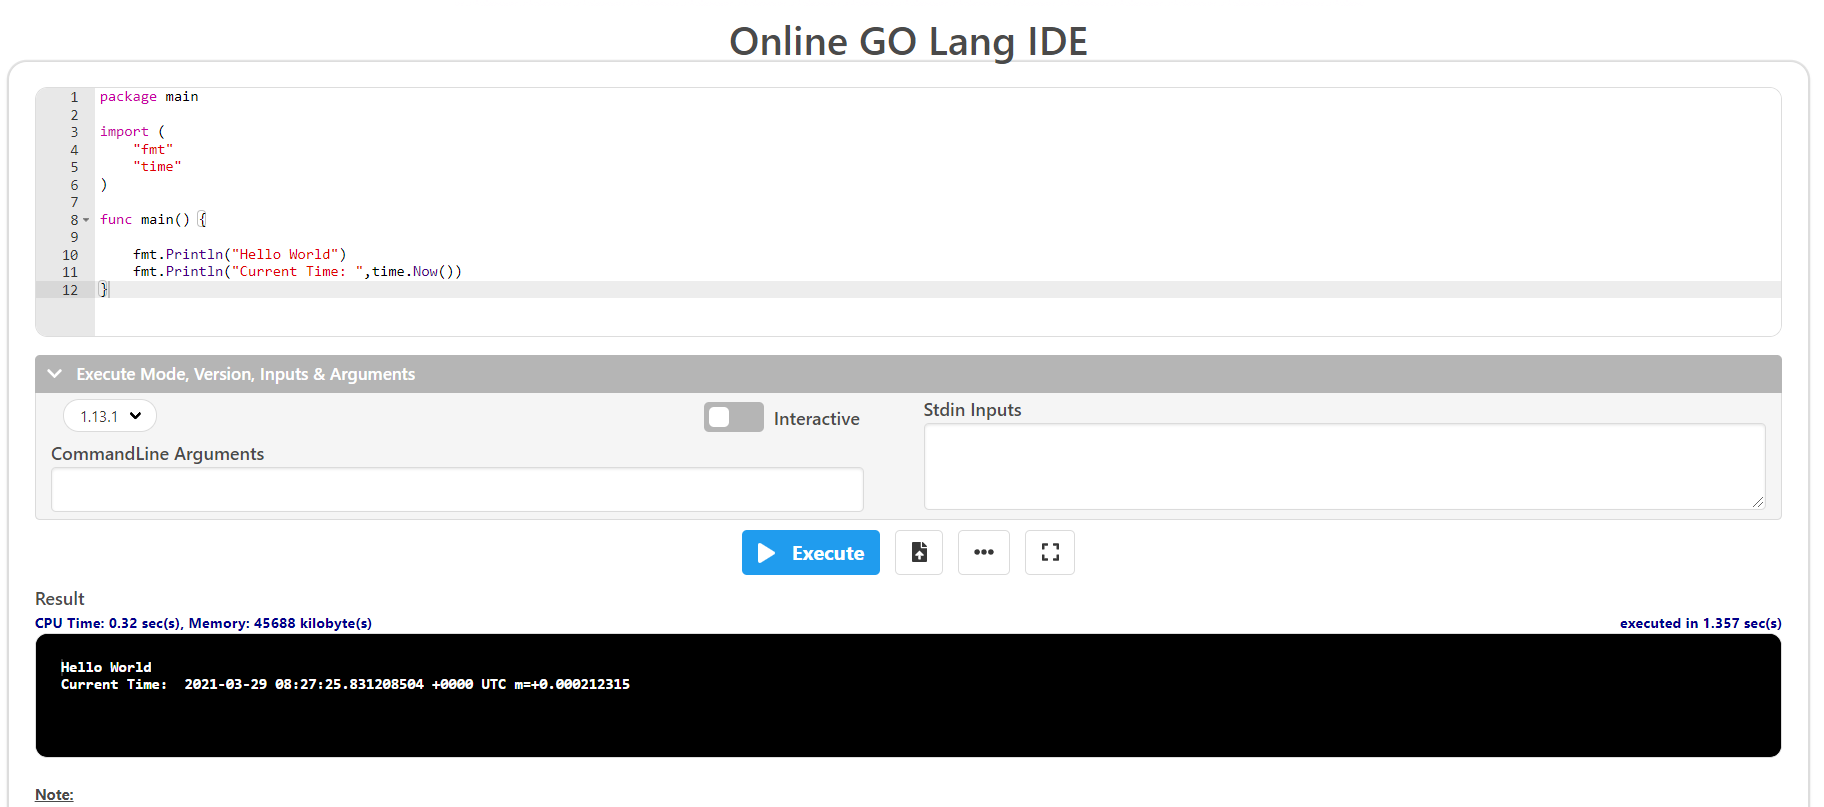Collapse the Execute Mode, Version, Inputs & Arguments panel

pos(908,374)
